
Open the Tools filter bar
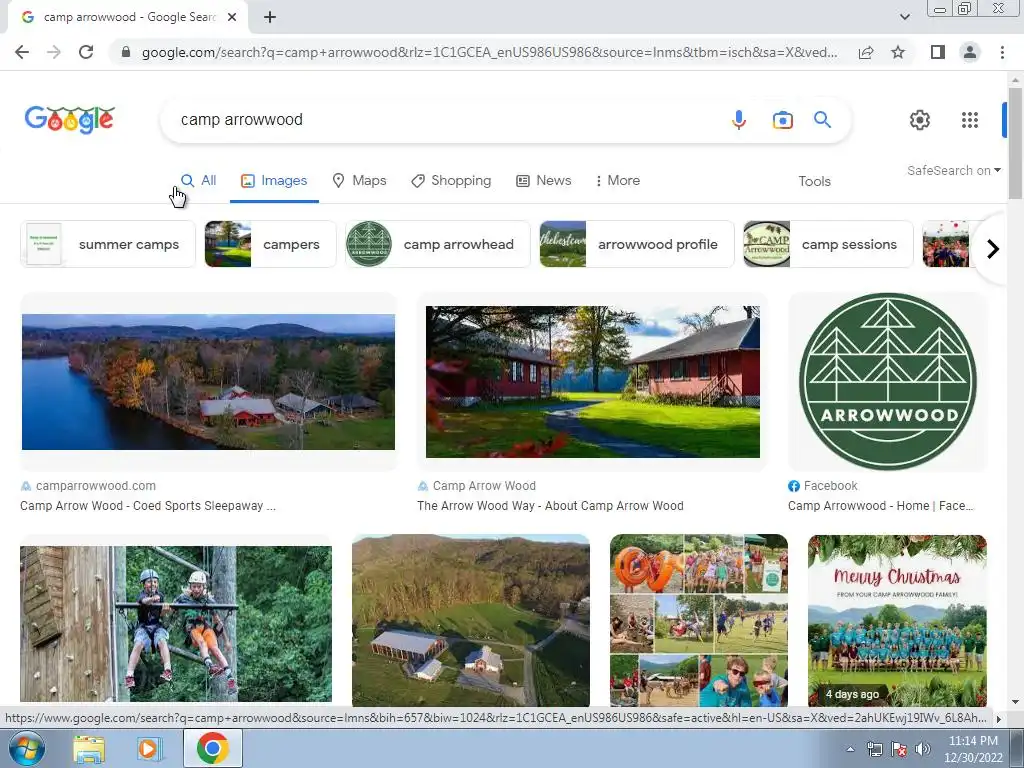coord(814,182)
